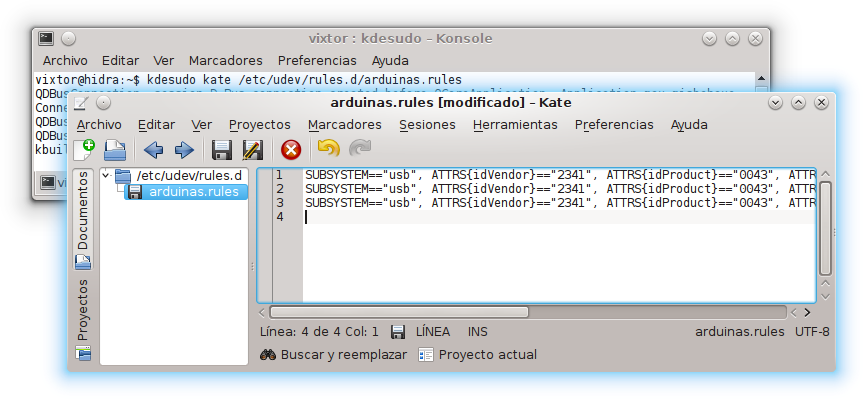Open Kate's Sesiones menu
This screenshot has width=863, height=399.
(427, 125)
